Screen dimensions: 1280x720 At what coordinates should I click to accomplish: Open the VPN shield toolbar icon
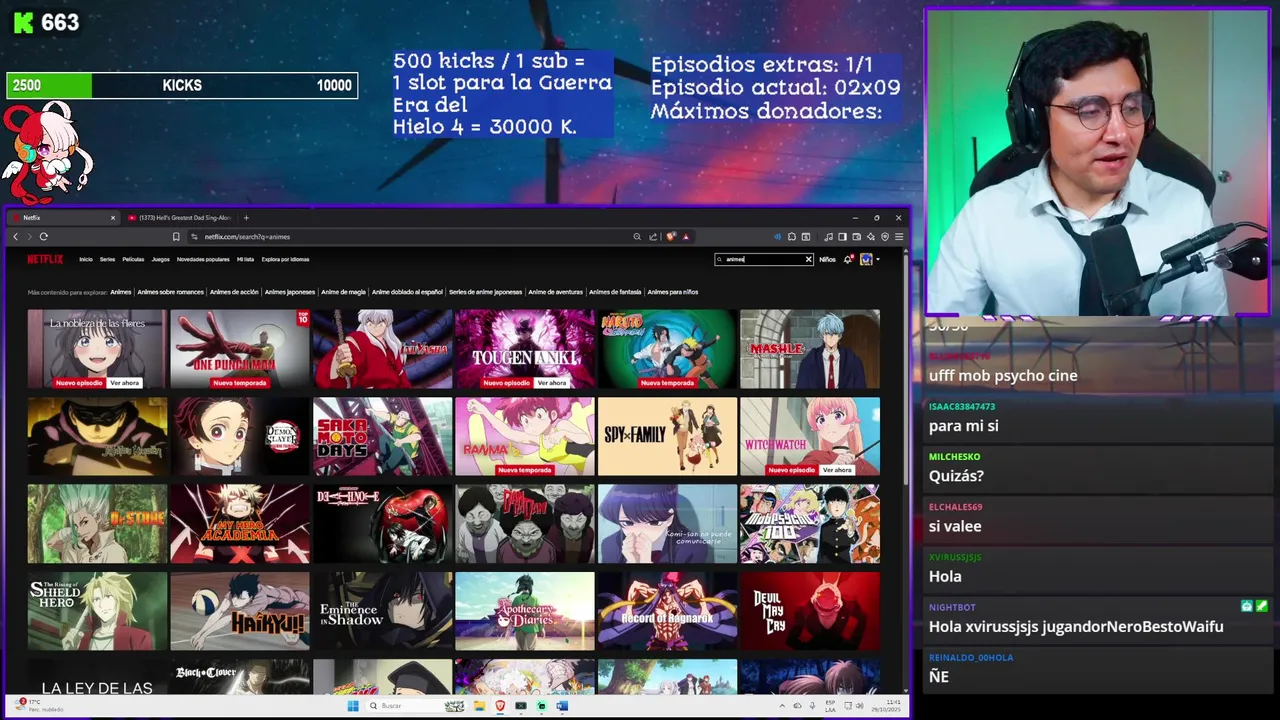[885, 237]
